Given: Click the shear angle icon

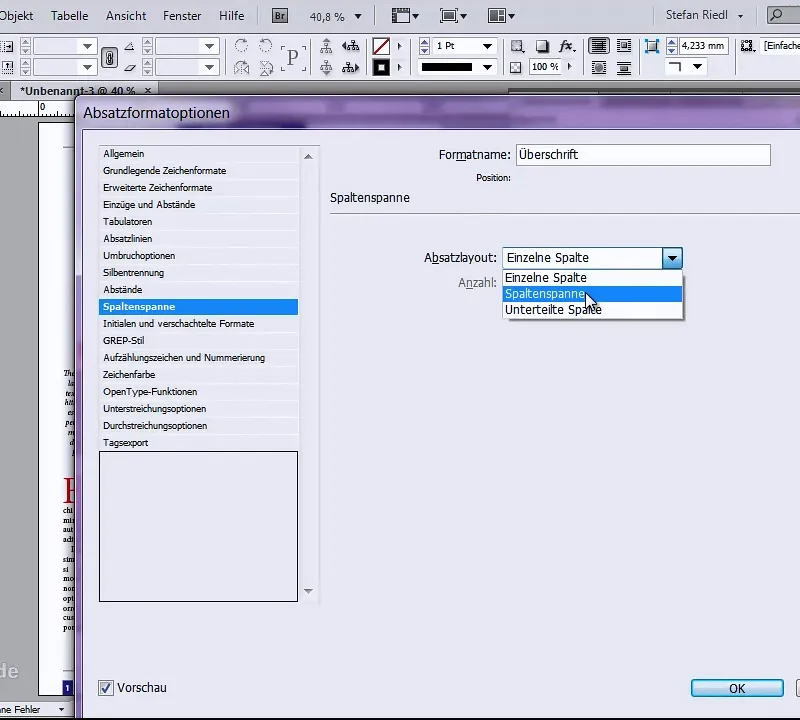Looking at the screenshot, I should point(130,67).
